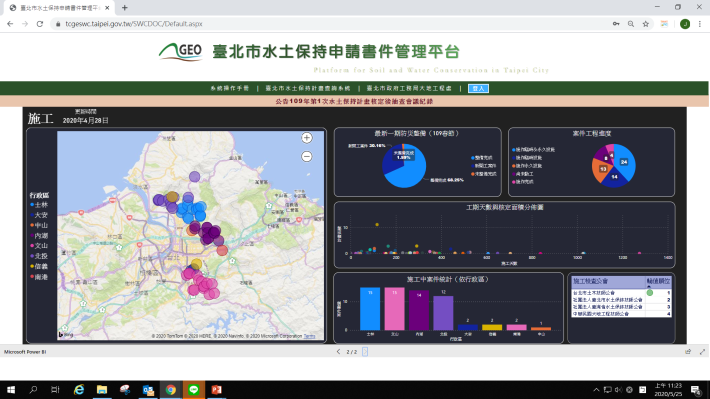The image size is (710, 399).
Task: Open the 公告109年第1次 announcement link
Action: point(355,101)
